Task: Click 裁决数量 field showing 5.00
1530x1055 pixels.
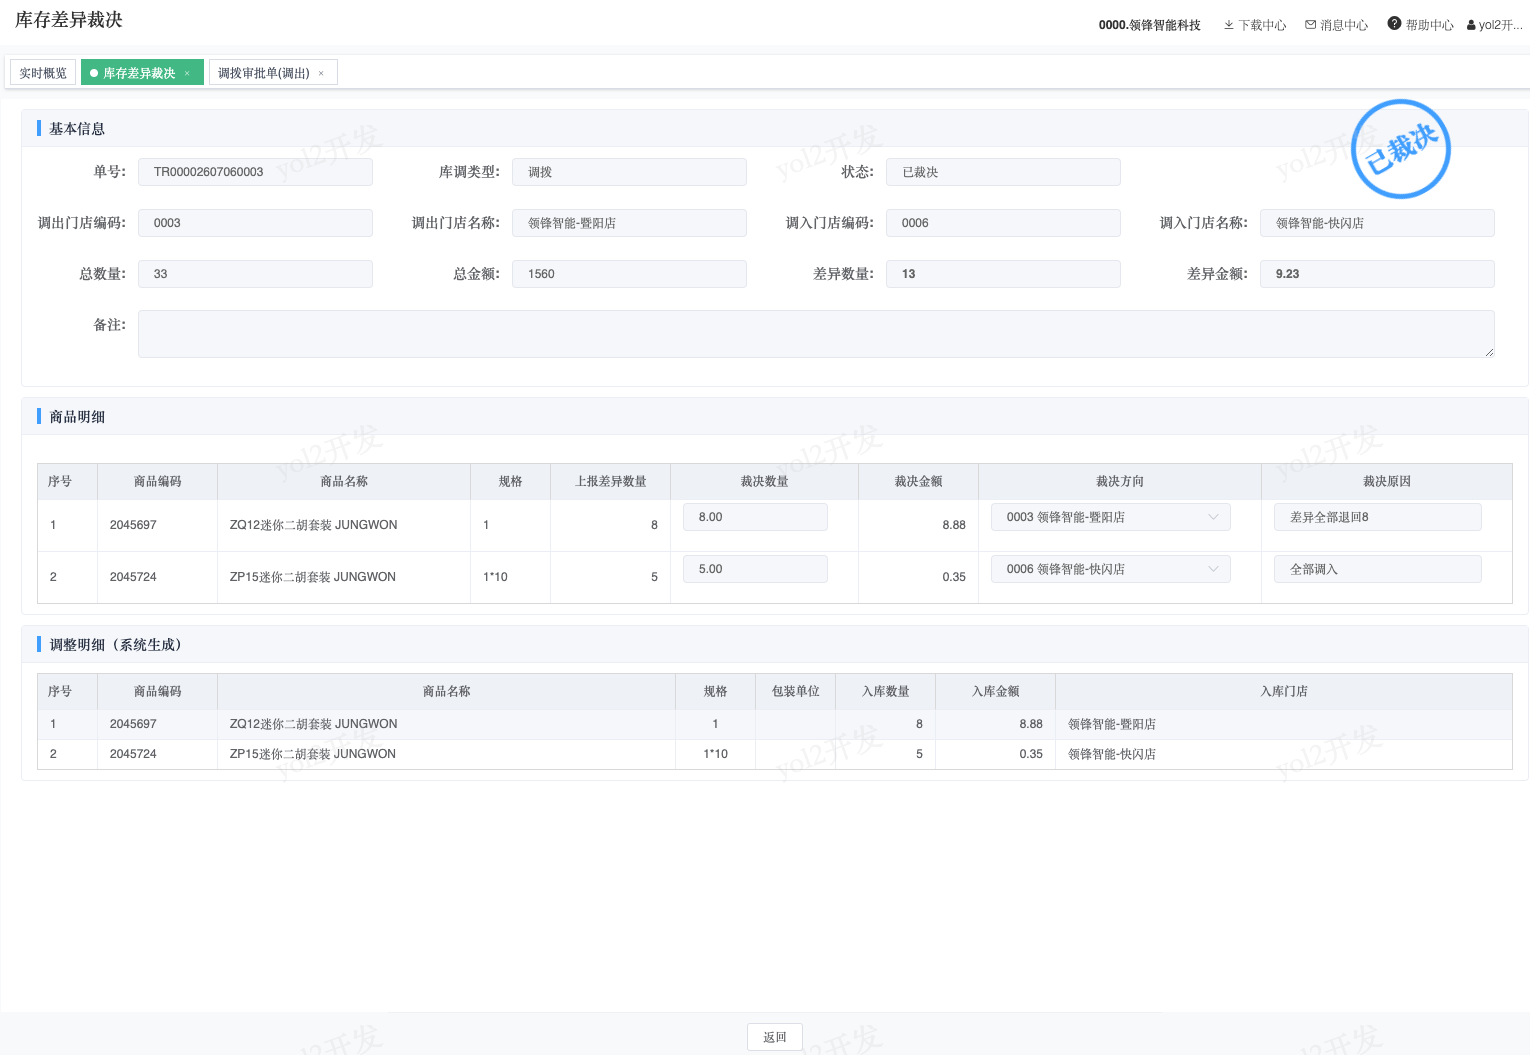Action: (755, 569)
